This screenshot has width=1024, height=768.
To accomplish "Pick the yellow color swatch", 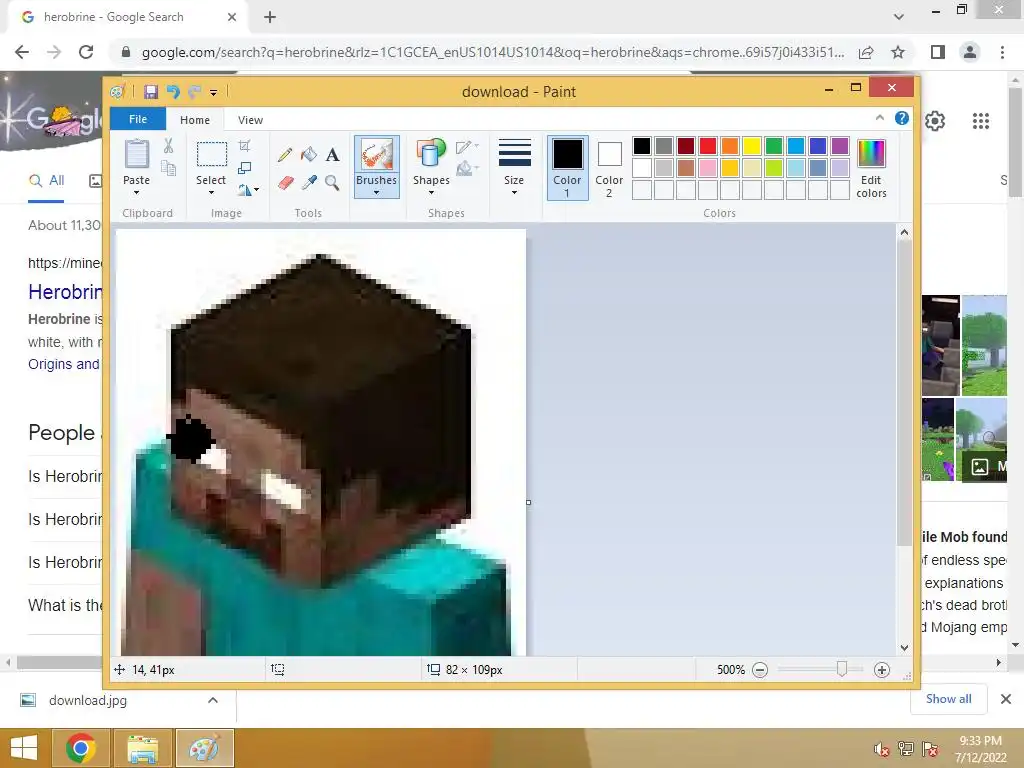I will coord(752,146).
